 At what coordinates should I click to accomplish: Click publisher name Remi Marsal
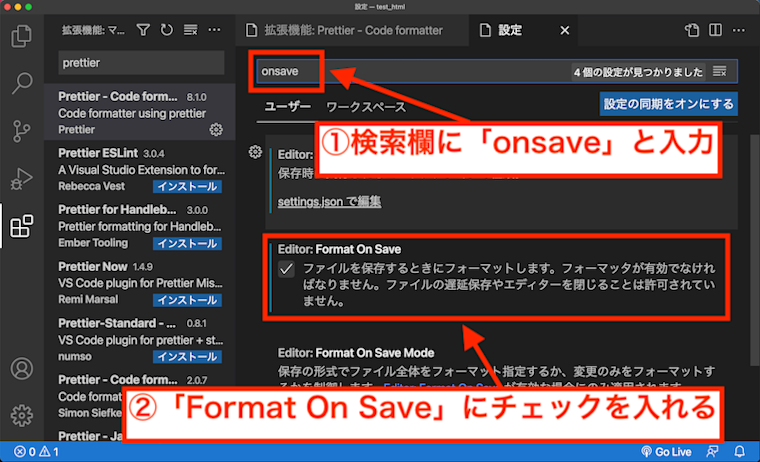click(88, 300)
